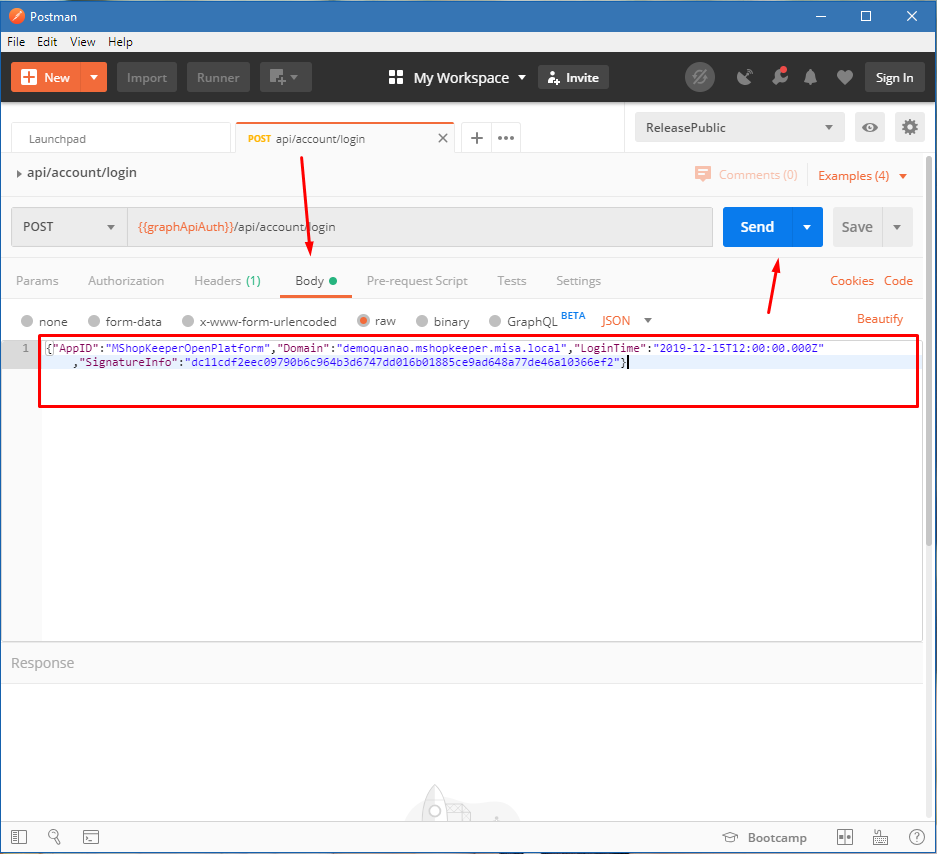937x854 pixels.
Task: Click the satellite capture requests icon
Action: (745, 77)
